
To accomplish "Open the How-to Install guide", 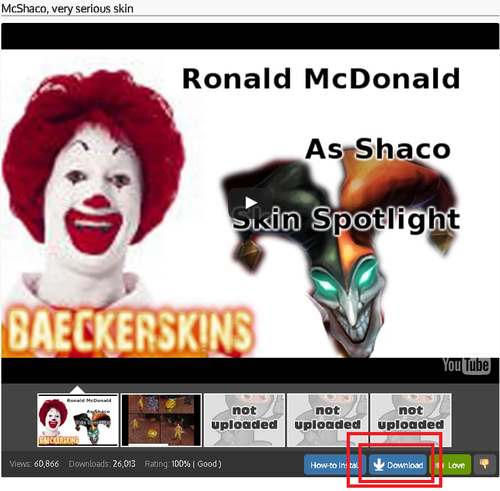I will tap(335, 465).
